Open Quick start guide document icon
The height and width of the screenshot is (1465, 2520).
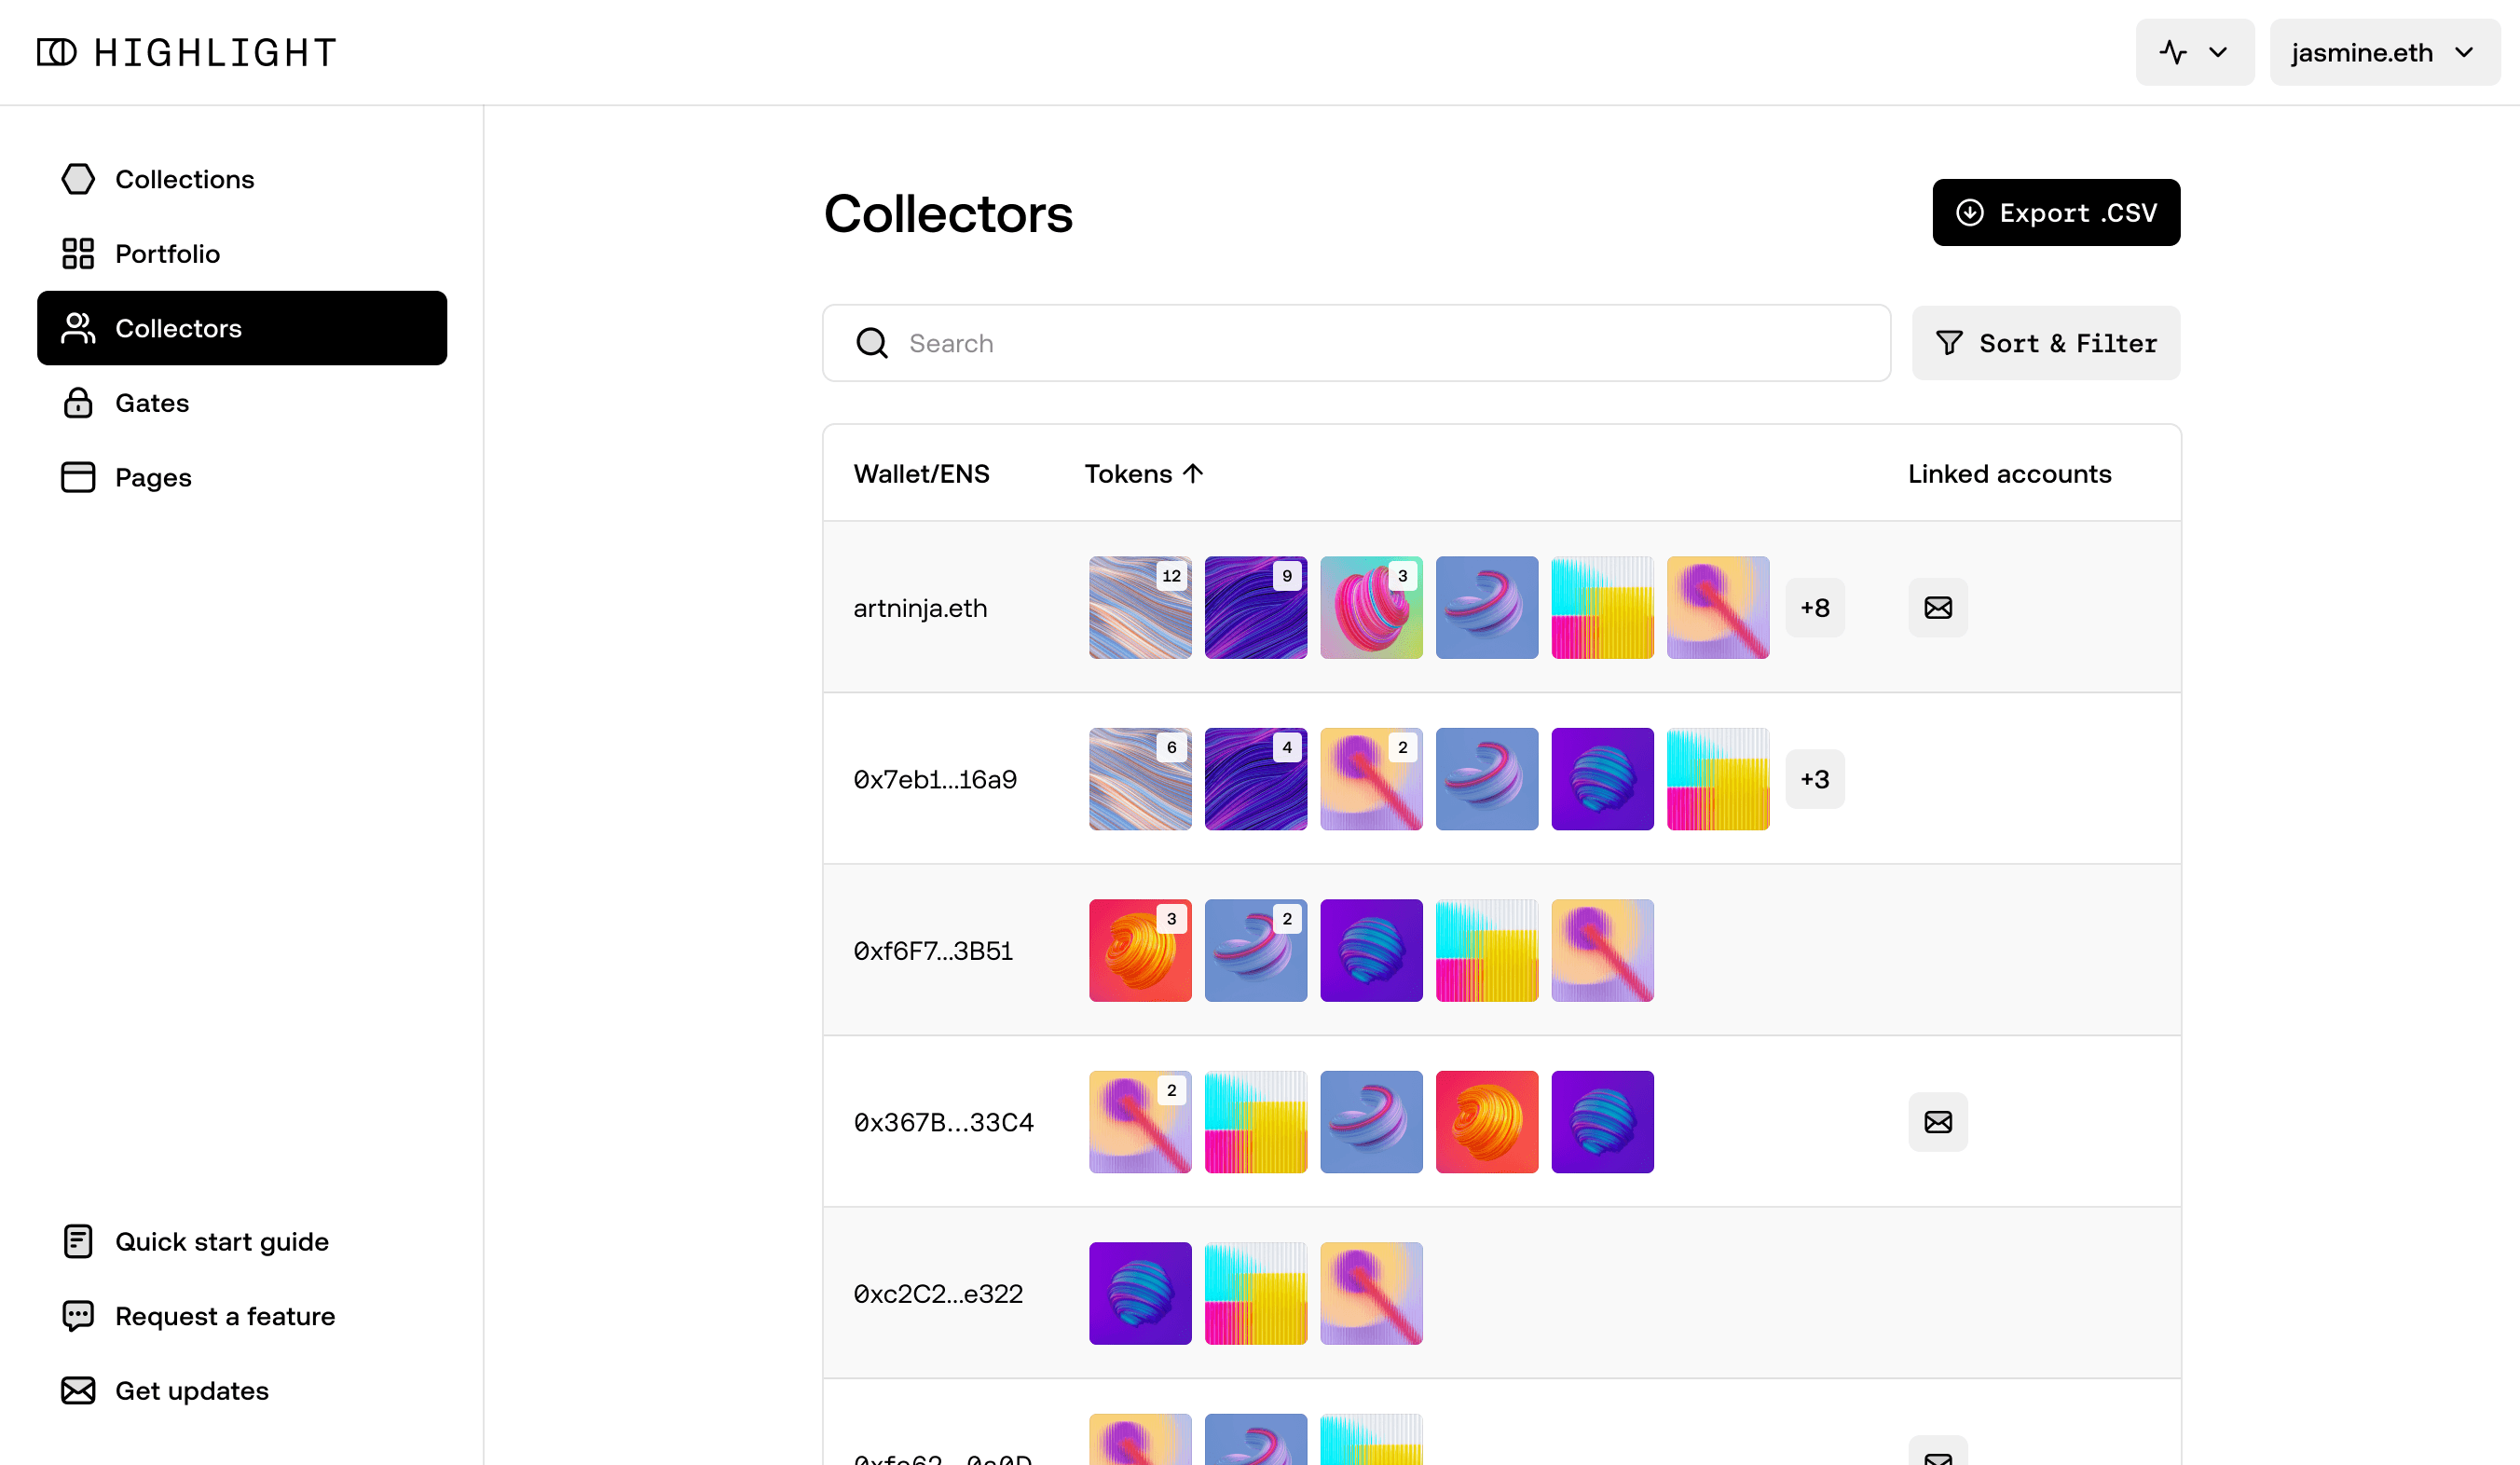point(78,1241)
